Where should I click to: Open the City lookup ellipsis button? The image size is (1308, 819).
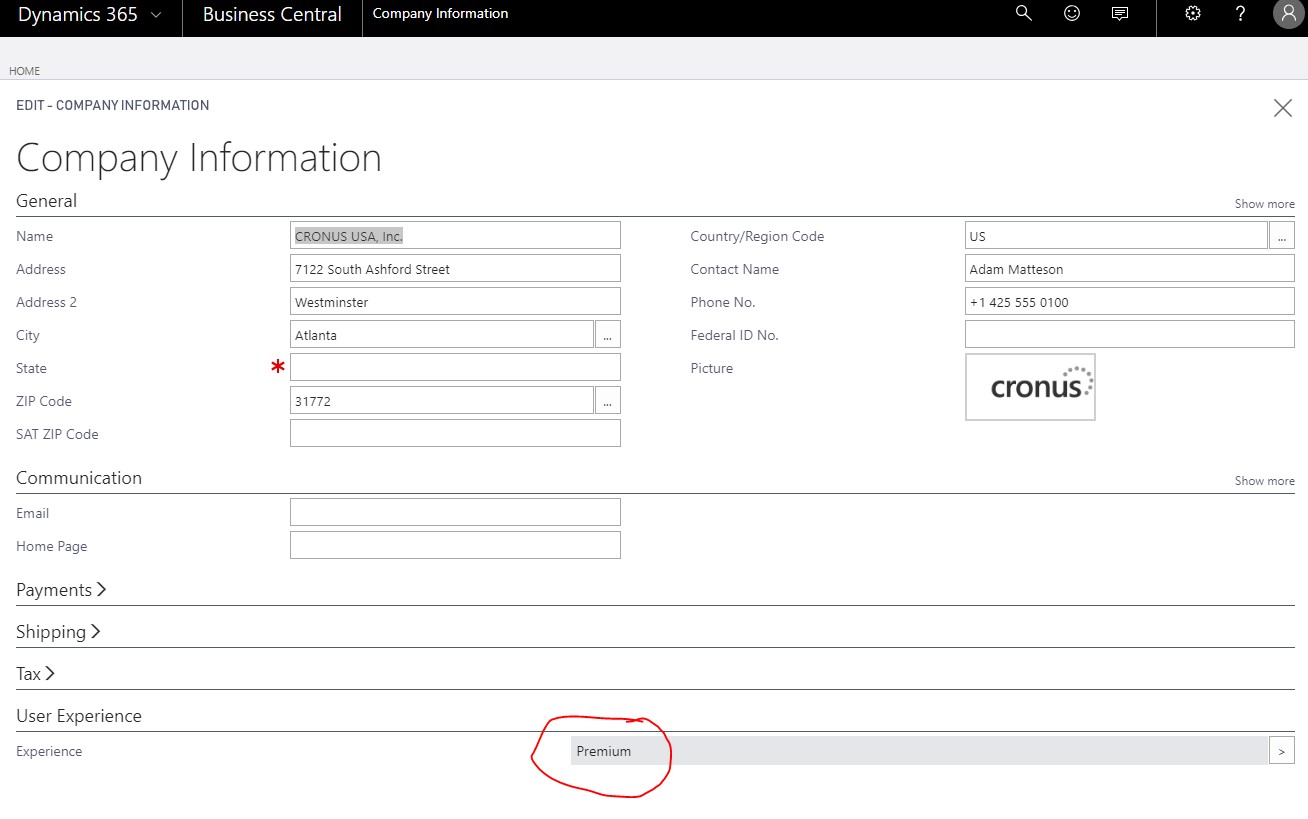click(608, 335)
